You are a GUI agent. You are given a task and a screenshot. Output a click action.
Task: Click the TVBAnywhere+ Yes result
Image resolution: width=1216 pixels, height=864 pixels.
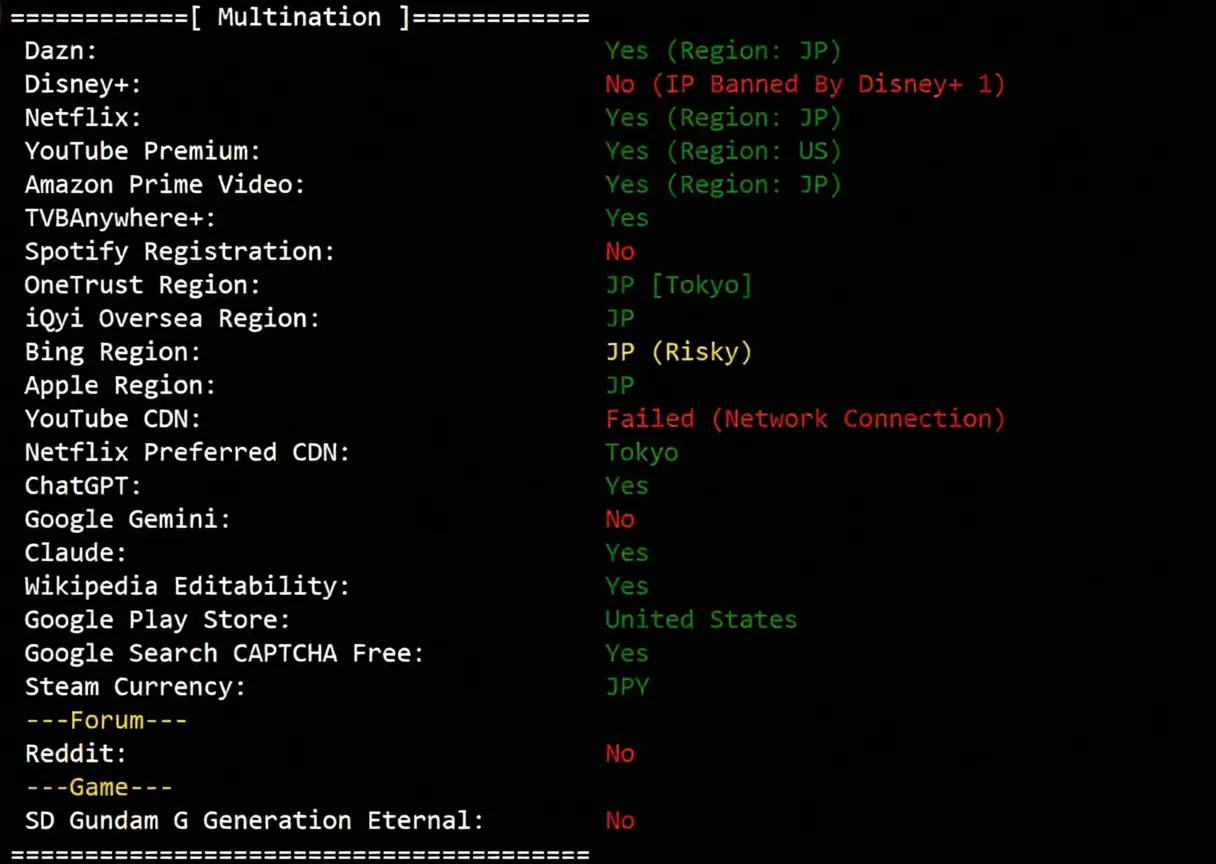[x=627, y=218]
